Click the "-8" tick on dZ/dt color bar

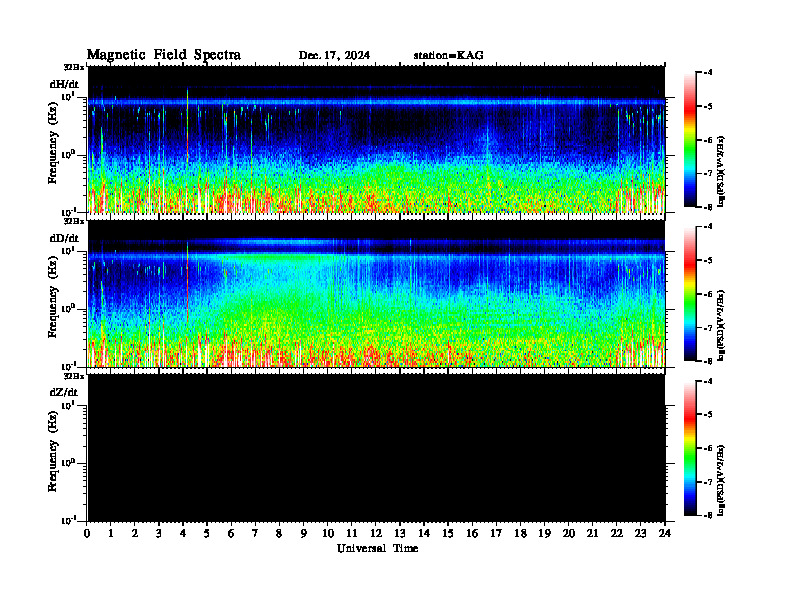click(708, 515)
